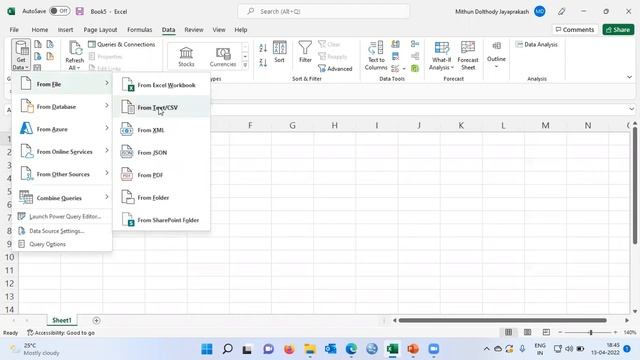Open Launch Power Query Editor
The image size is (640, 360).
(62, 216)
